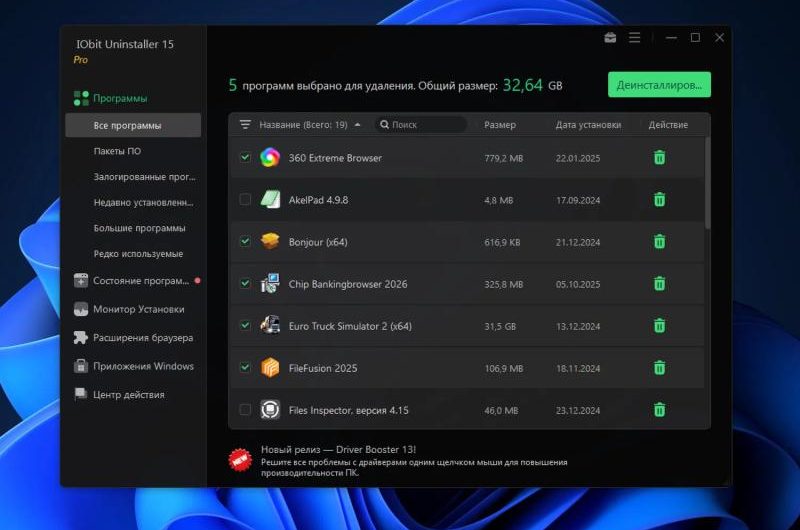Click the red NEW badge for Driver Booster
Screen dimensions: 800x530
click(240, 459)
